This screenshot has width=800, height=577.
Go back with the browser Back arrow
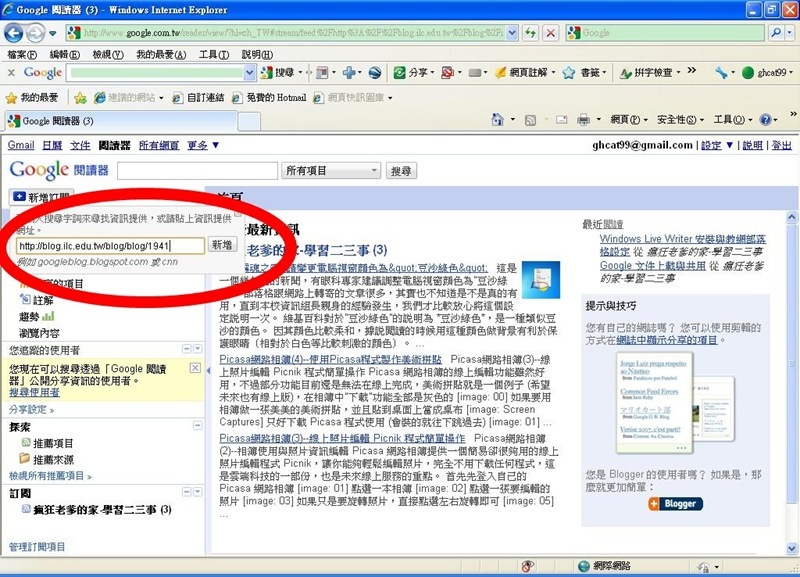coord(14,34)
